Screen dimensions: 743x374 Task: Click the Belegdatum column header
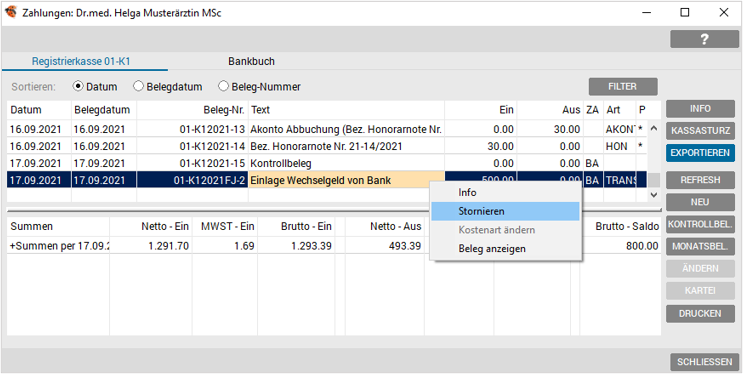click(x=104, y=110)
